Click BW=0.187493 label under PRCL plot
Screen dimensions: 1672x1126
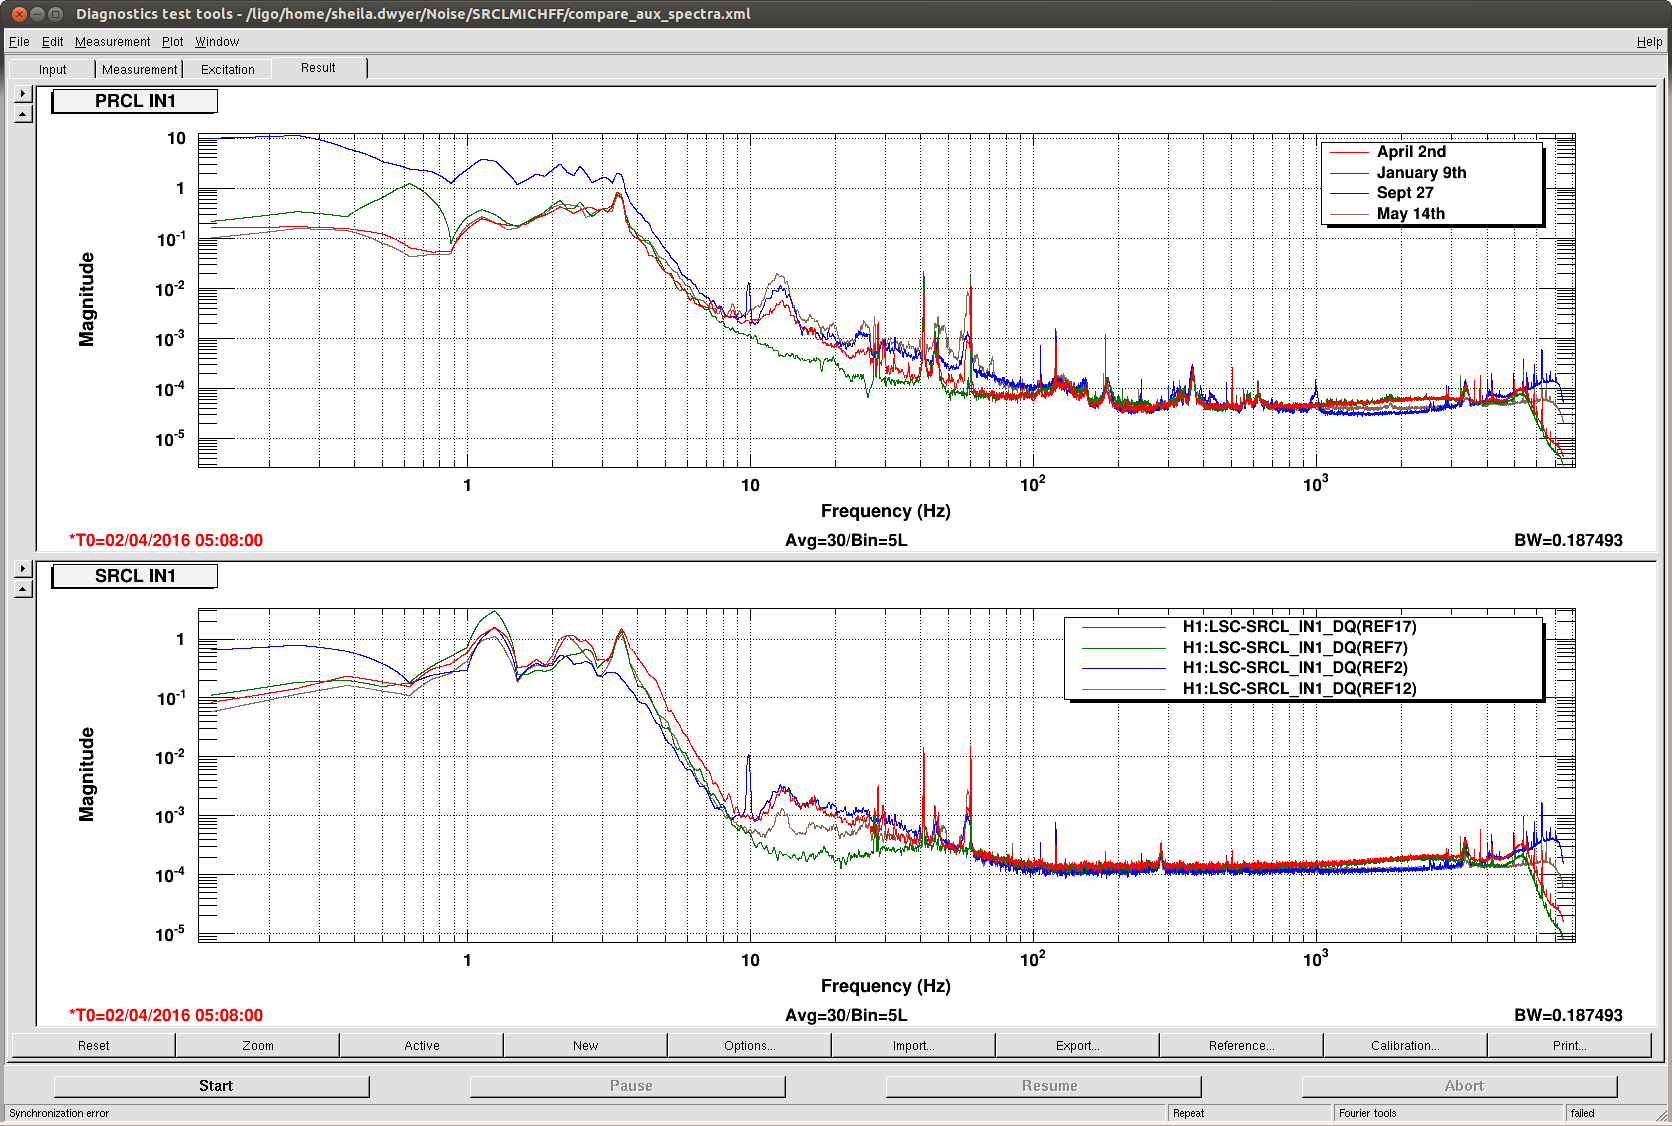click(1568, 540)
